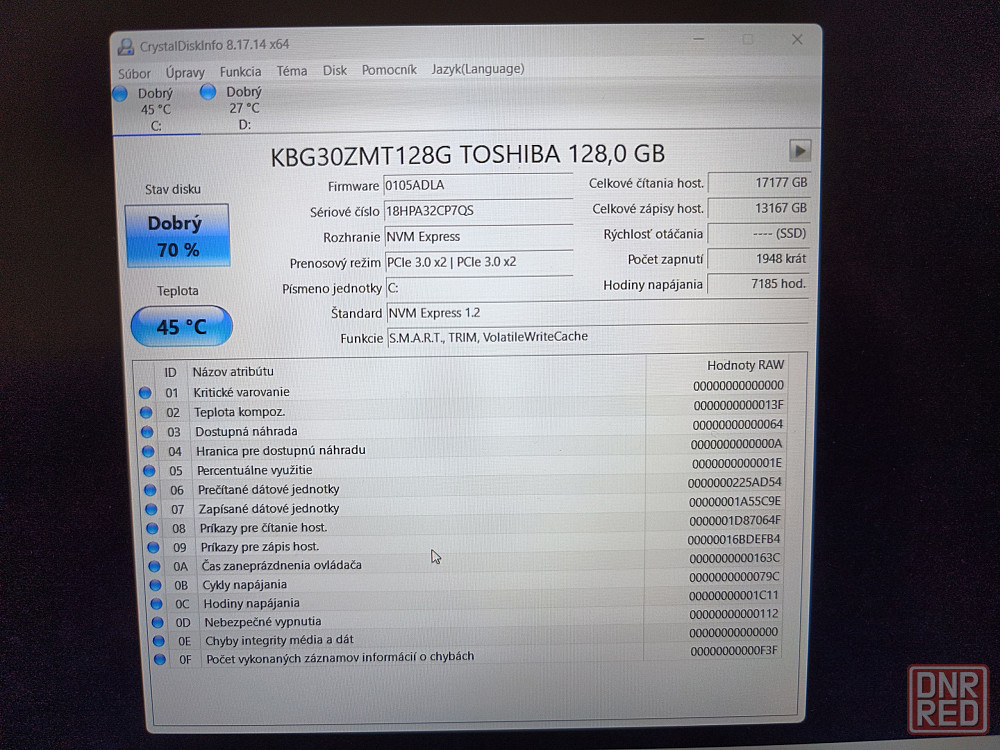The image size is (1000, 750).
Task: Click total host reads value 17177 GB
Action: pyautogui.click(x=759, y=182)
